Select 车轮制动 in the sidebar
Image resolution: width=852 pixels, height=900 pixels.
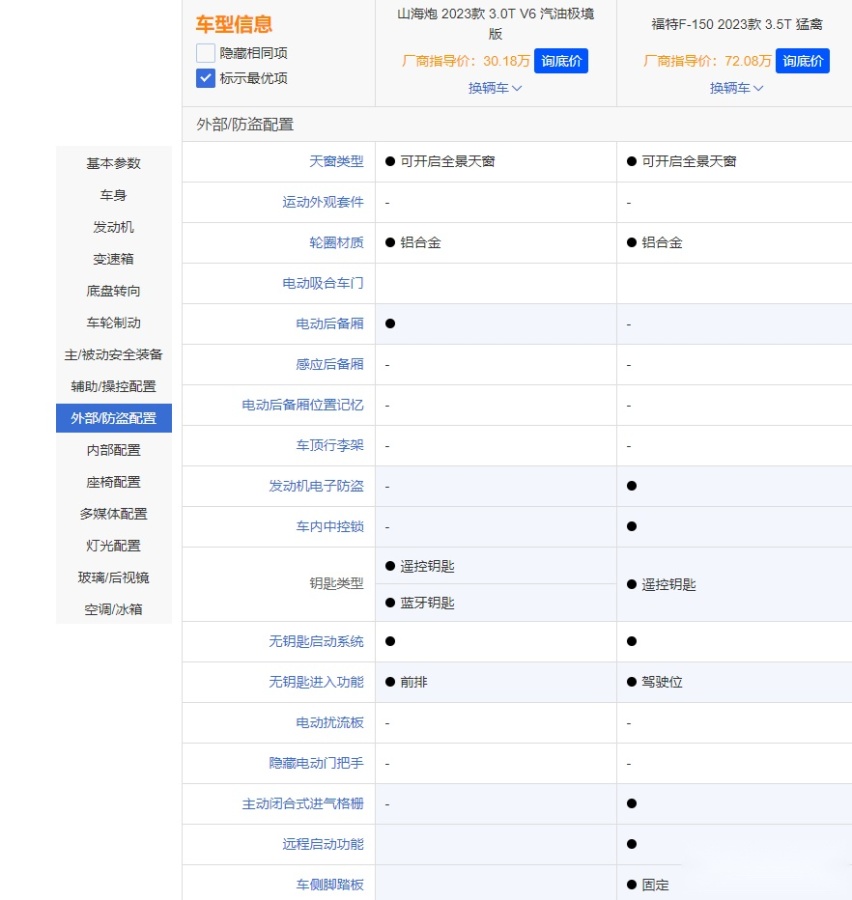point(114,323)
